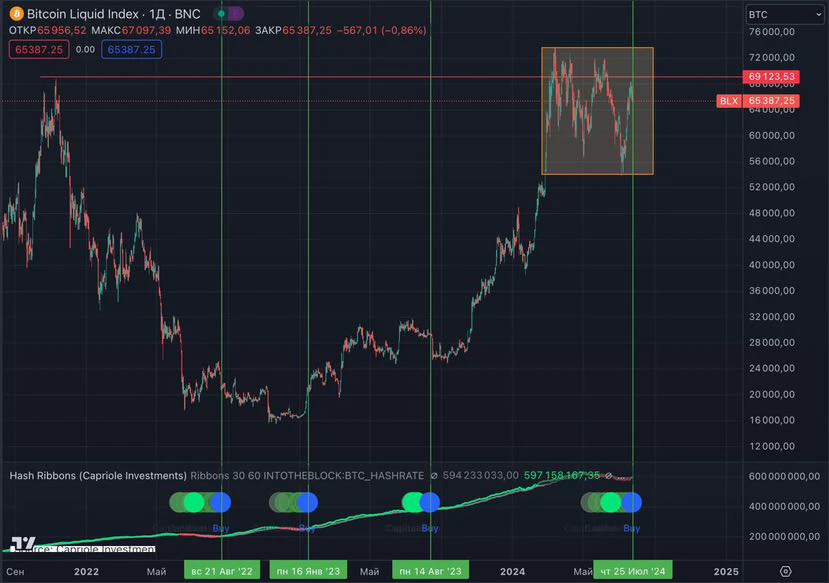This screenshot has height=583, width=829.
Task: Click the 0.00 spread value
Action: (85, 50)
